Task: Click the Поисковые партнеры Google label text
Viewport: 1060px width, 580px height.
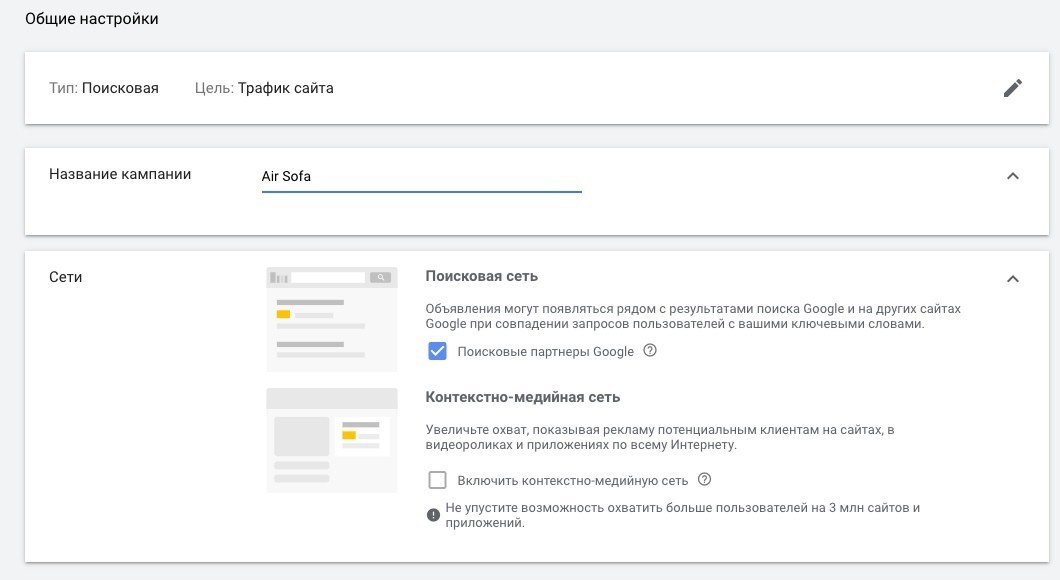Action: (x=546, y=352)
